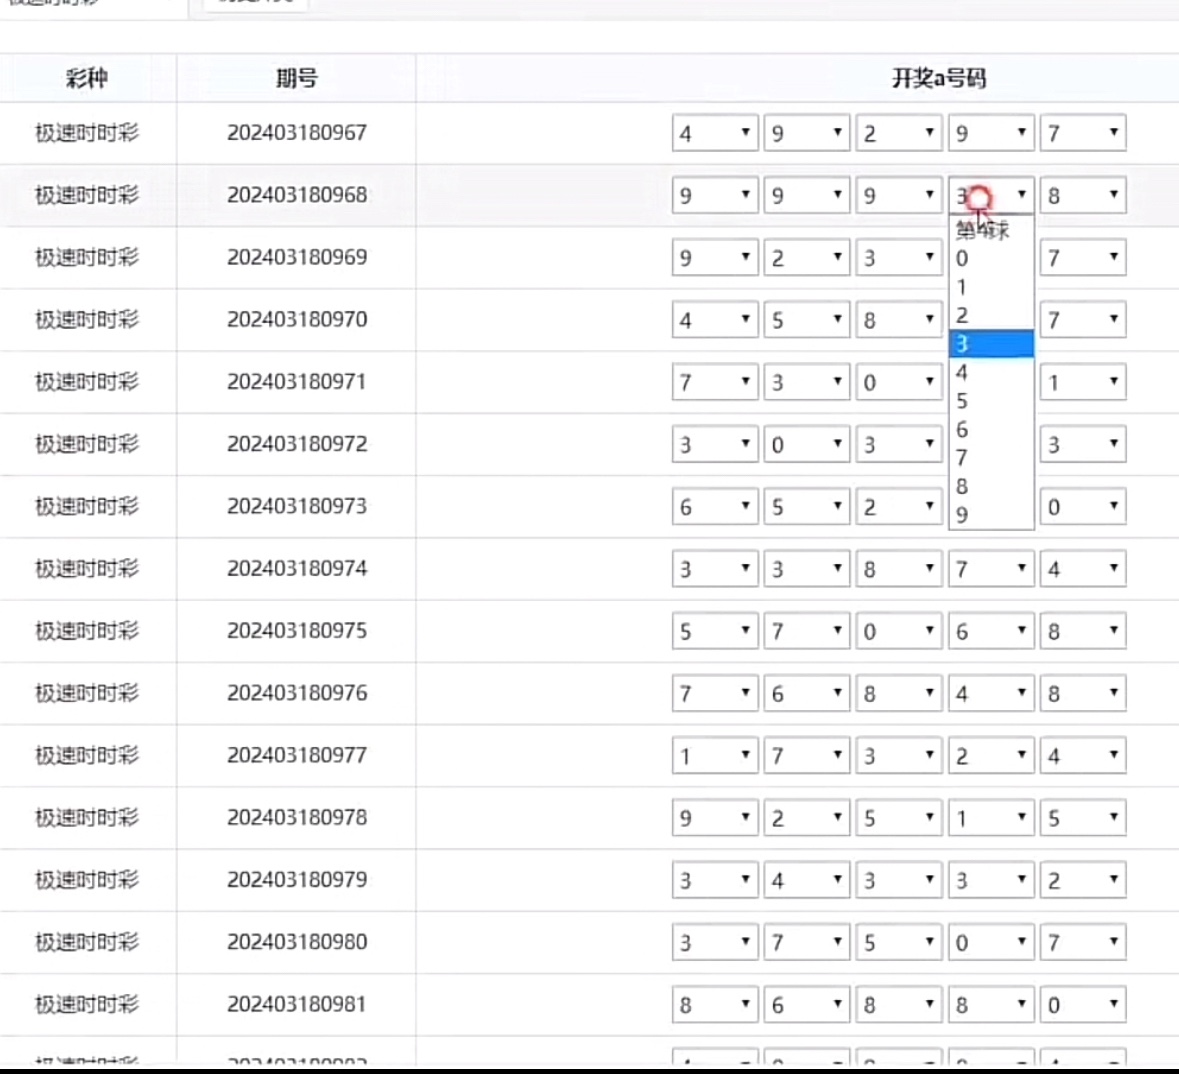The image size is (1179, 1074).
Task: Click the 开奖a号码 column header
Action: coord(938,78)
